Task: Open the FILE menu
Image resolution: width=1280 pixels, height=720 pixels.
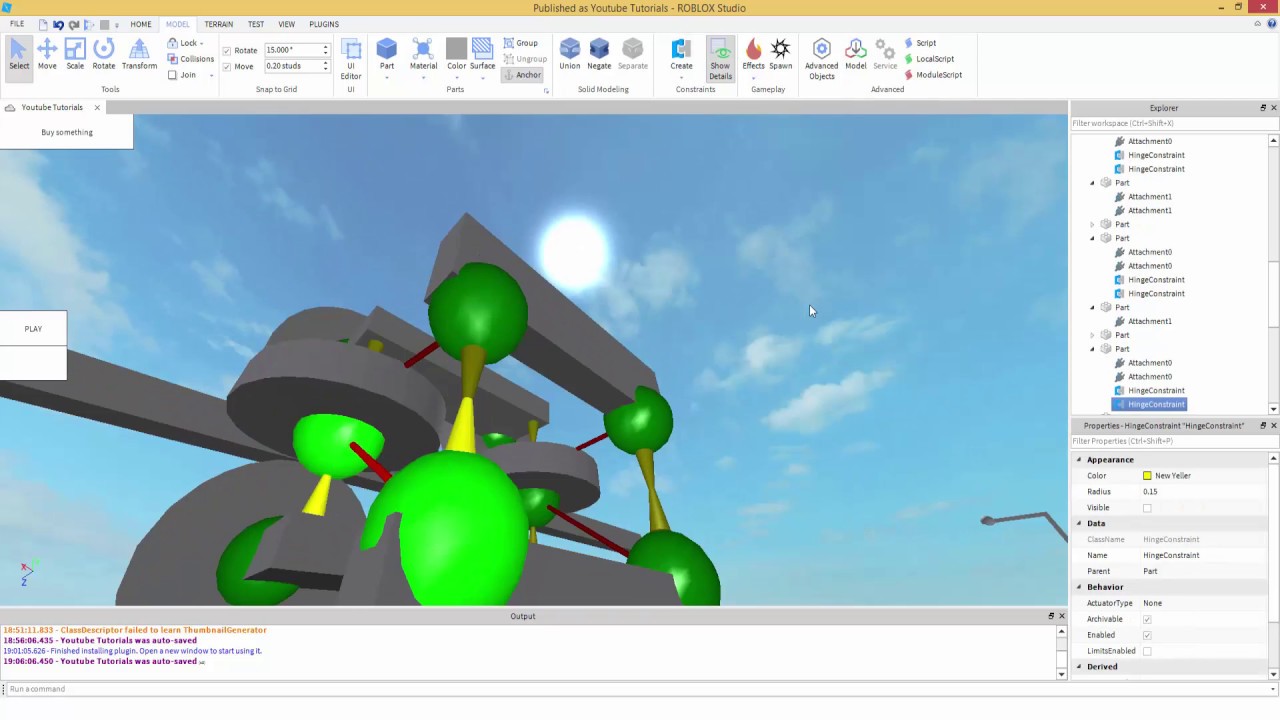Action: [17, 24]
